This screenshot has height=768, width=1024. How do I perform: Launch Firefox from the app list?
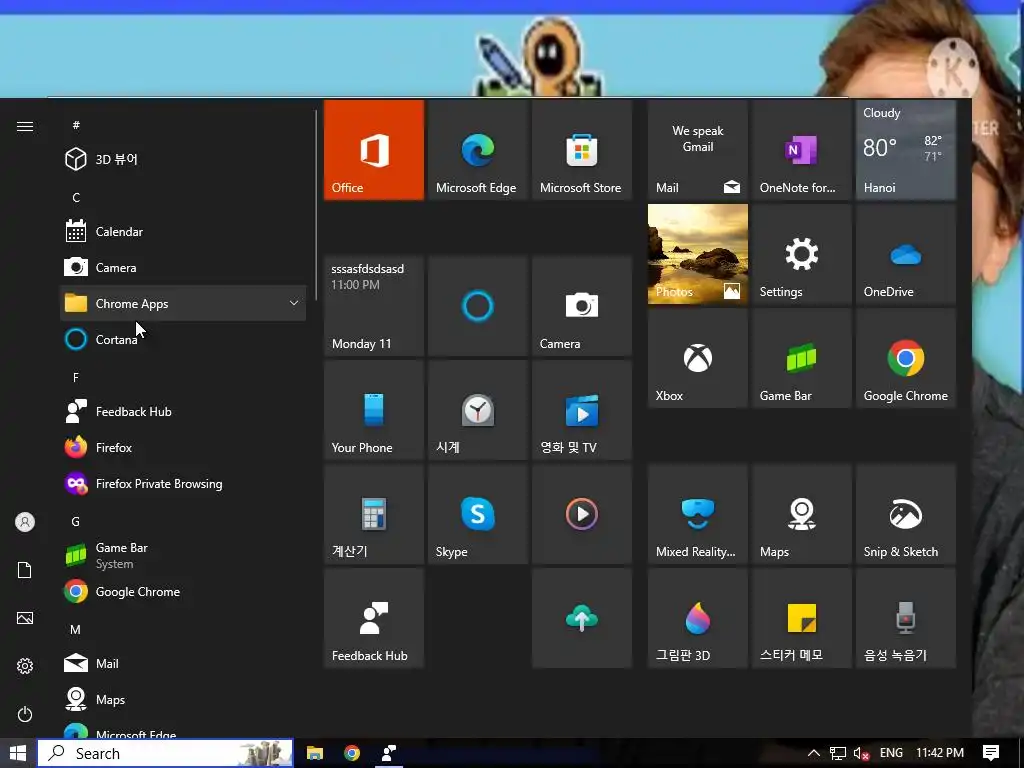(x=183, y=447)
